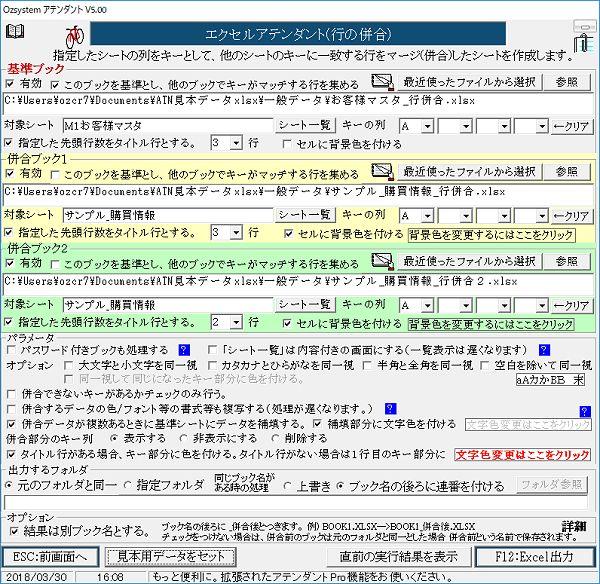Image resolution: width=600 pixels, height=584 pixels.
Task: Click 対象シート field M1お客様マスタ
Action: click(168, 126)
